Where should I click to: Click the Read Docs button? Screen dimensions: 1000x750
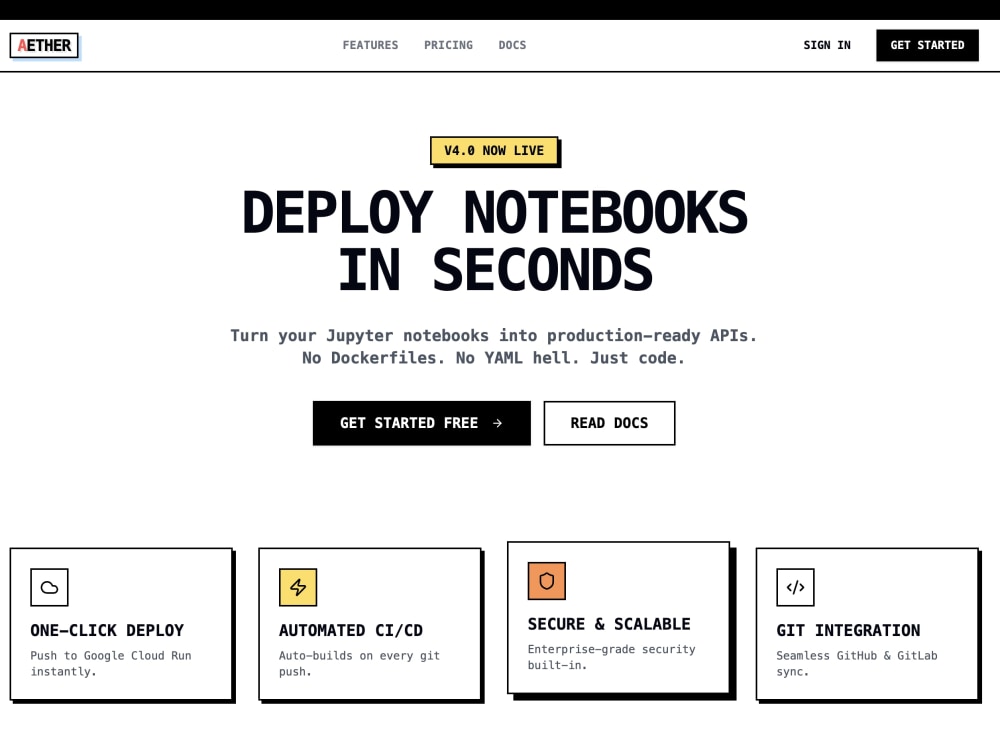(x=609, y=423)
